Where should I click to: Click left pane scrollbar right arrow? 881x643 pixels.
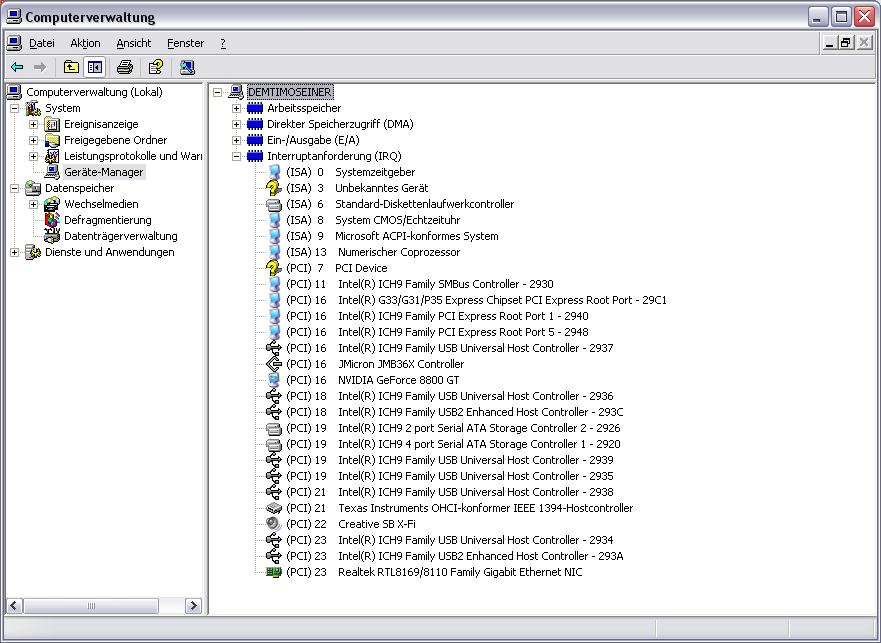click(193, 606)
